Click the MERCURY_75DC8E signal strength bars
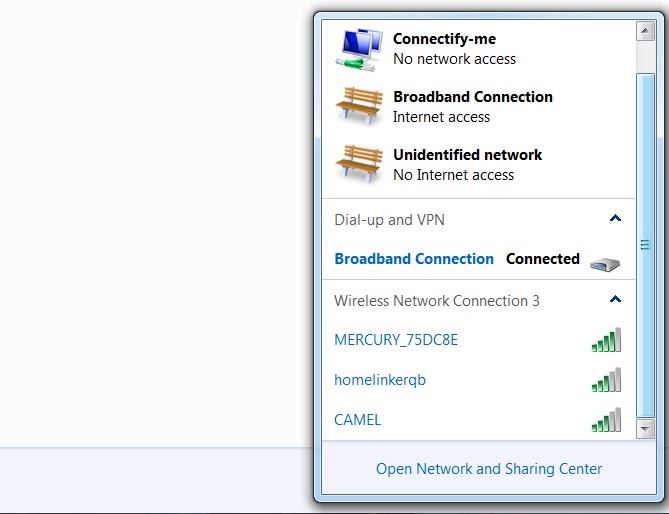The height and width of the screenshot is (514, 669). click(x=605, y=340)
